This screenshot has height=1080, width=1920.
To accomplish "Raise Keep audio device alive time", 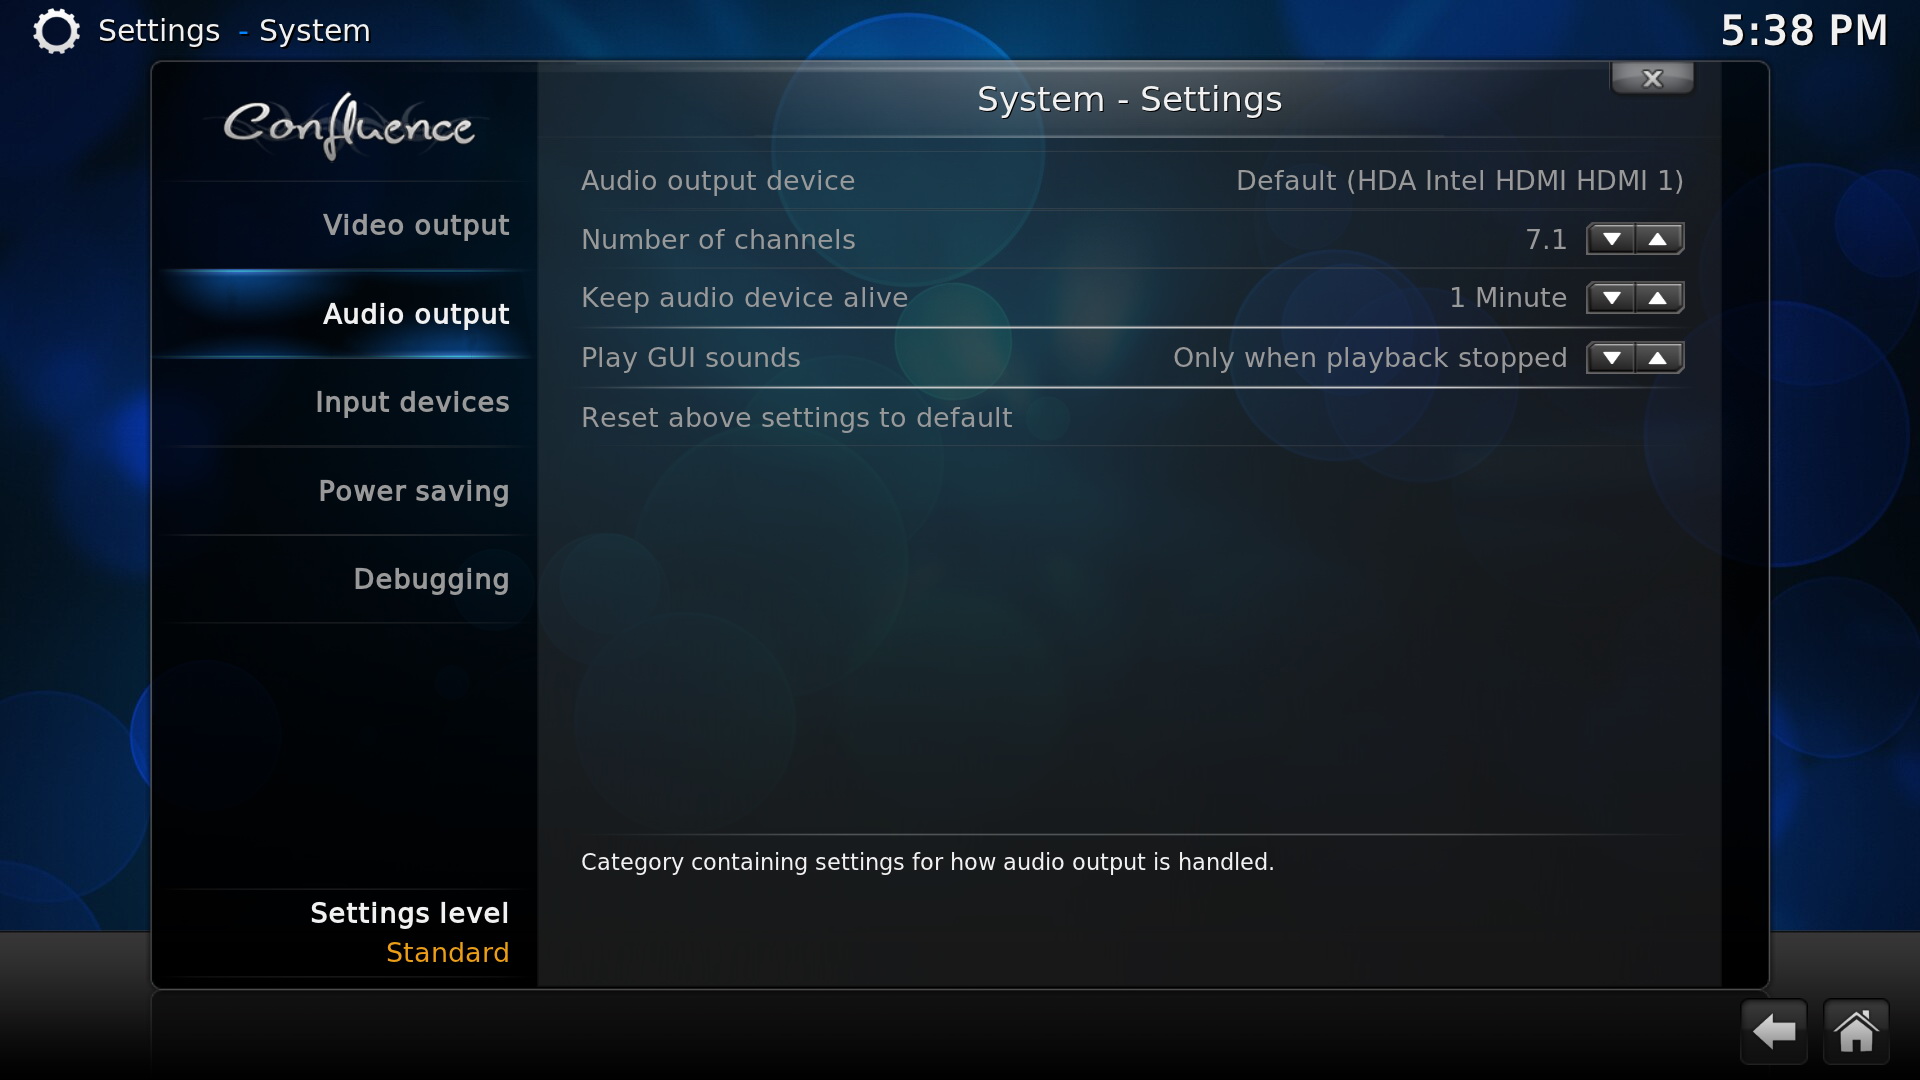I will [x=1659, y=298].
